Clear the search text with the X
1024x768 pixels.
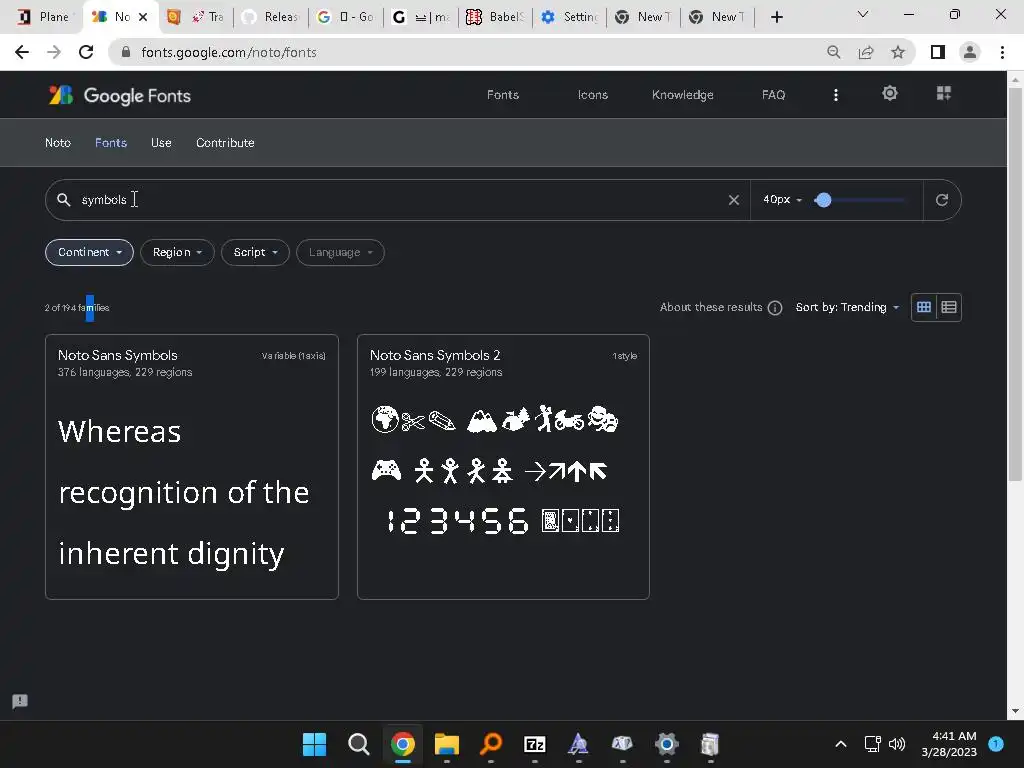734,200
